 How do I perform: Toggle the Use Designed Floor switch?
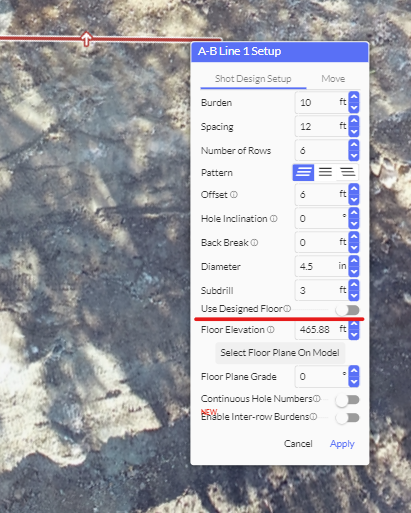click(x=347, y=310)
